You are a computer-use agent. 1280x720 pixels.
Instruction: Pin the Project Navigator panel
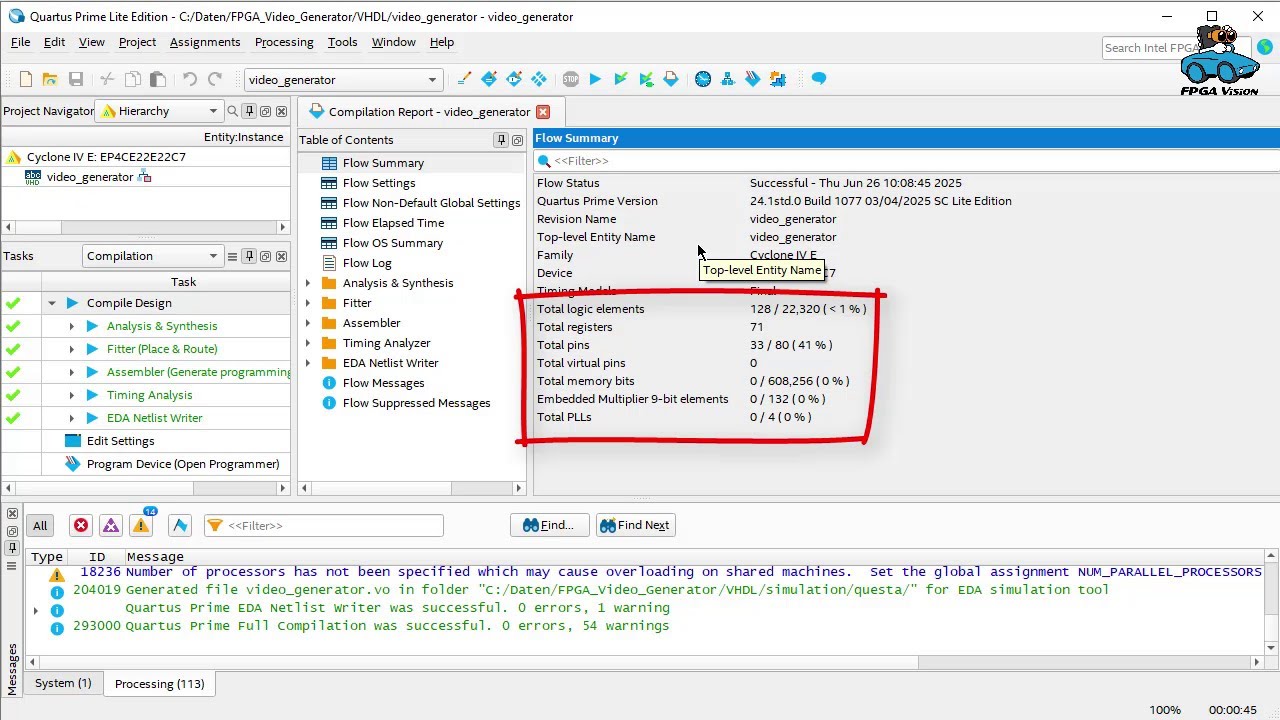click(249, 111)
